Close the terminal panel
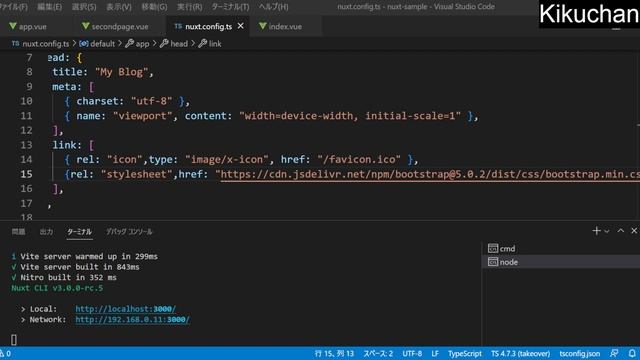The image size is (640, 360). coord(634,231)
